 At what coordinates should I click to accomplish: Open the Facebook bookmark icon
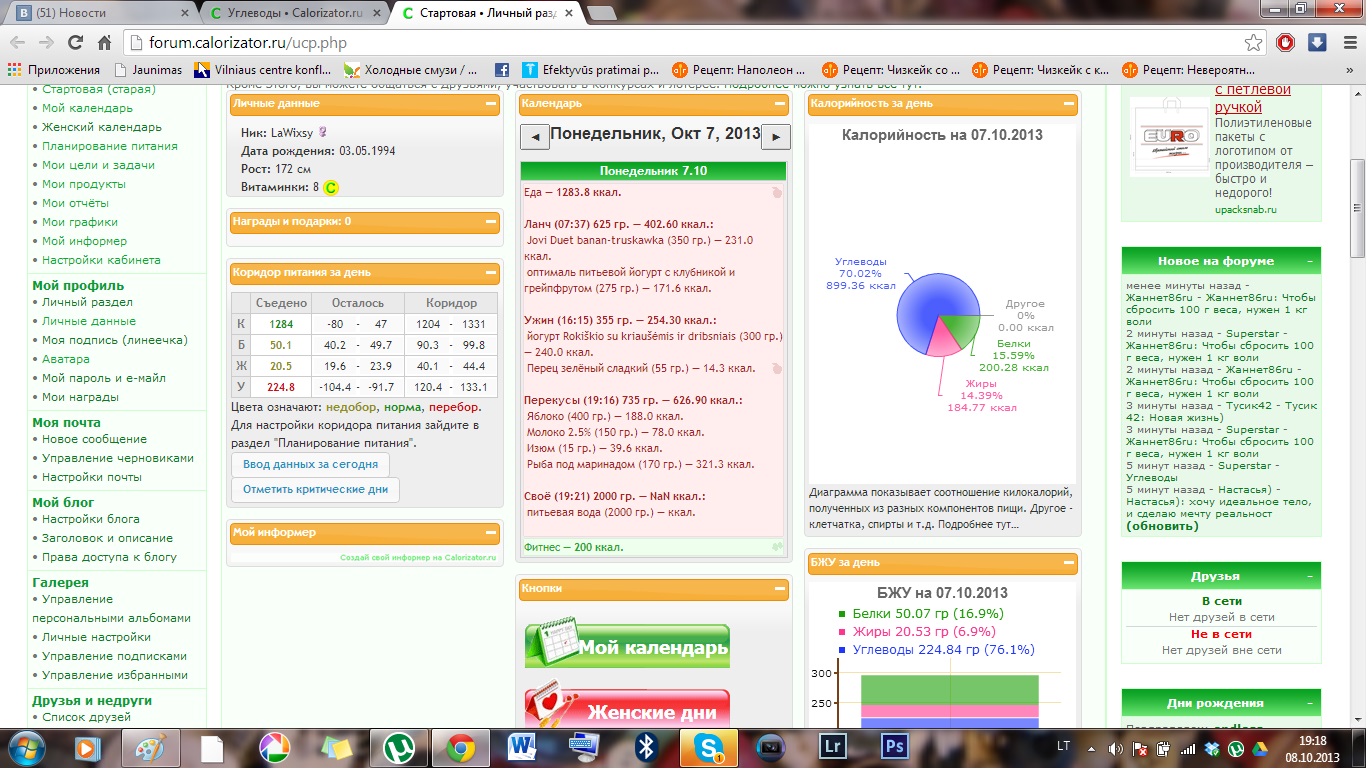pyautogui.click(x=501, y=70)
